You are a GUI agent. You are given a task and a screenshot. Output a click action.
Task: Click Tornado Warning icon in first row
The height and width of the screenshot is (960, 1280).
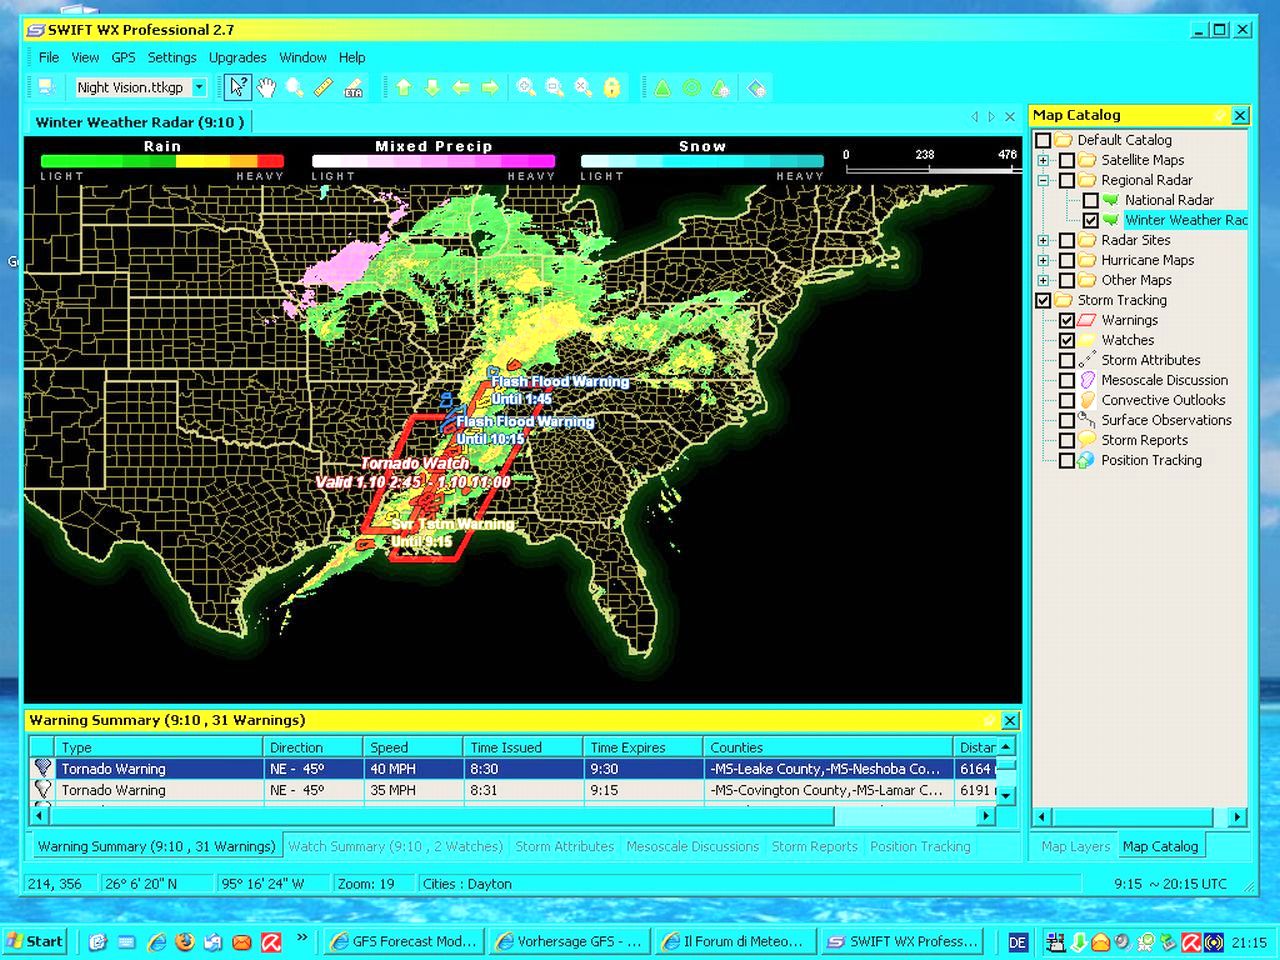pyautogui.click(x=43, y=768)
